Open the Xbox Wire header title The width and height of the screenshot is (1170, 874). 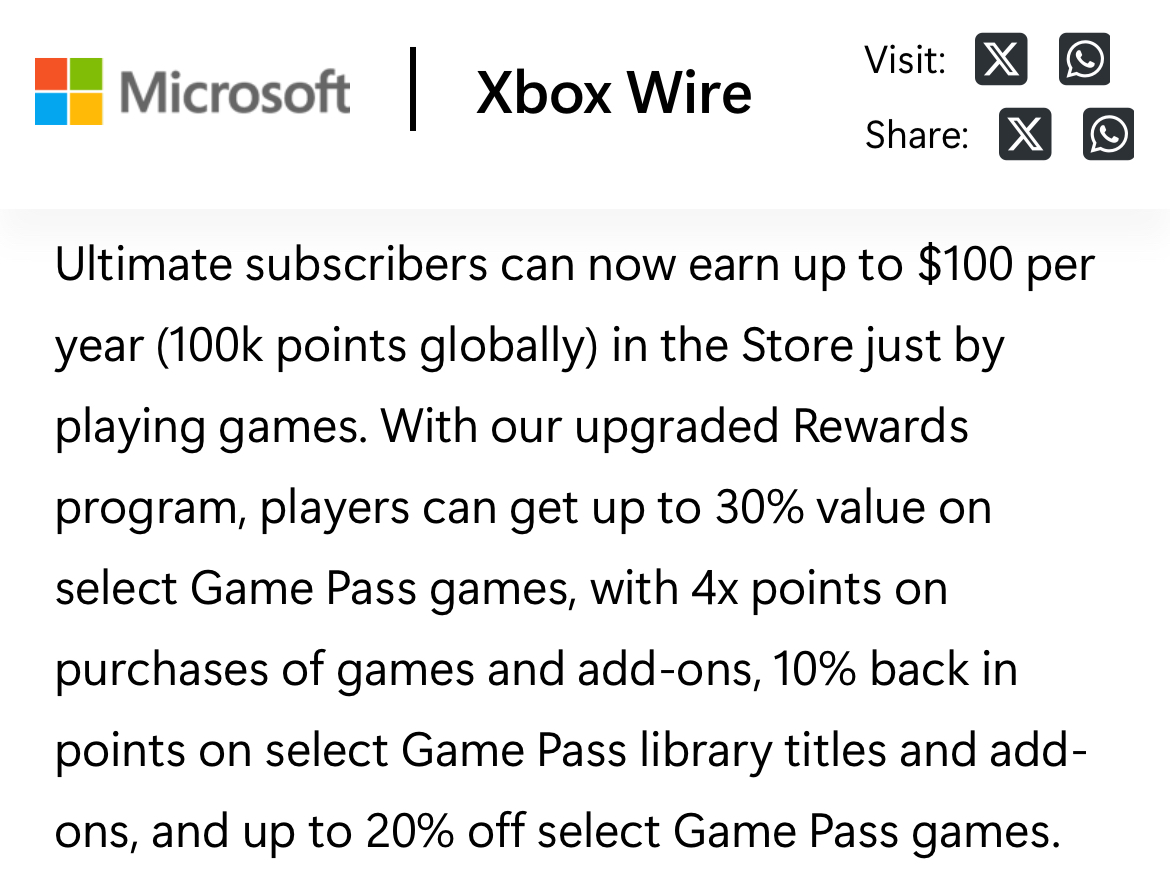coord(614,93)
